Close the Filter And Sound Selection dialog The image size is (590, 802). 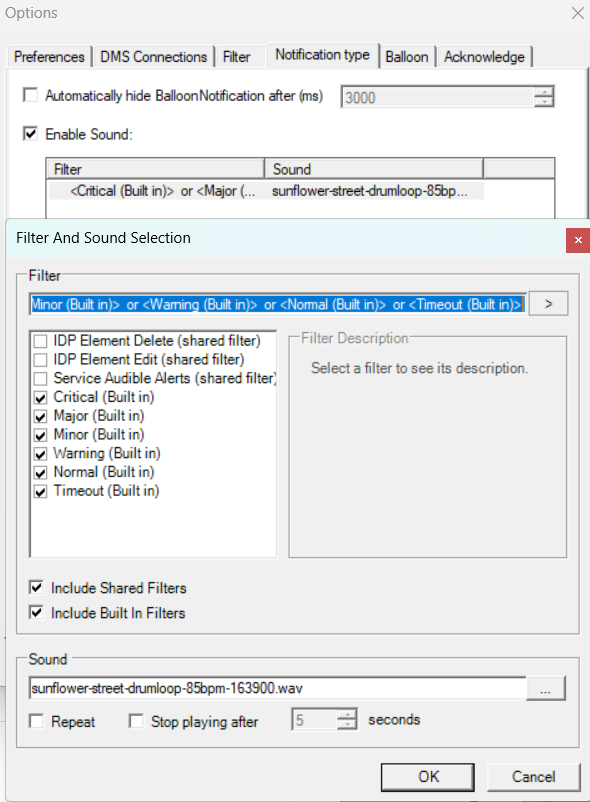pos(578,240)
